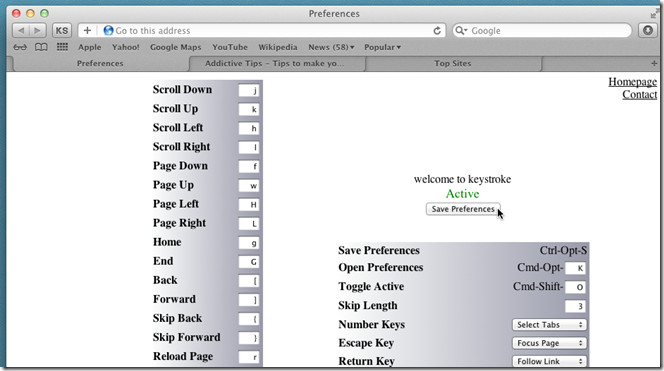Image resolution: width=664 pixels, height=371 pixels.
Task: Click the Back key field
Action: click(249, 281)
